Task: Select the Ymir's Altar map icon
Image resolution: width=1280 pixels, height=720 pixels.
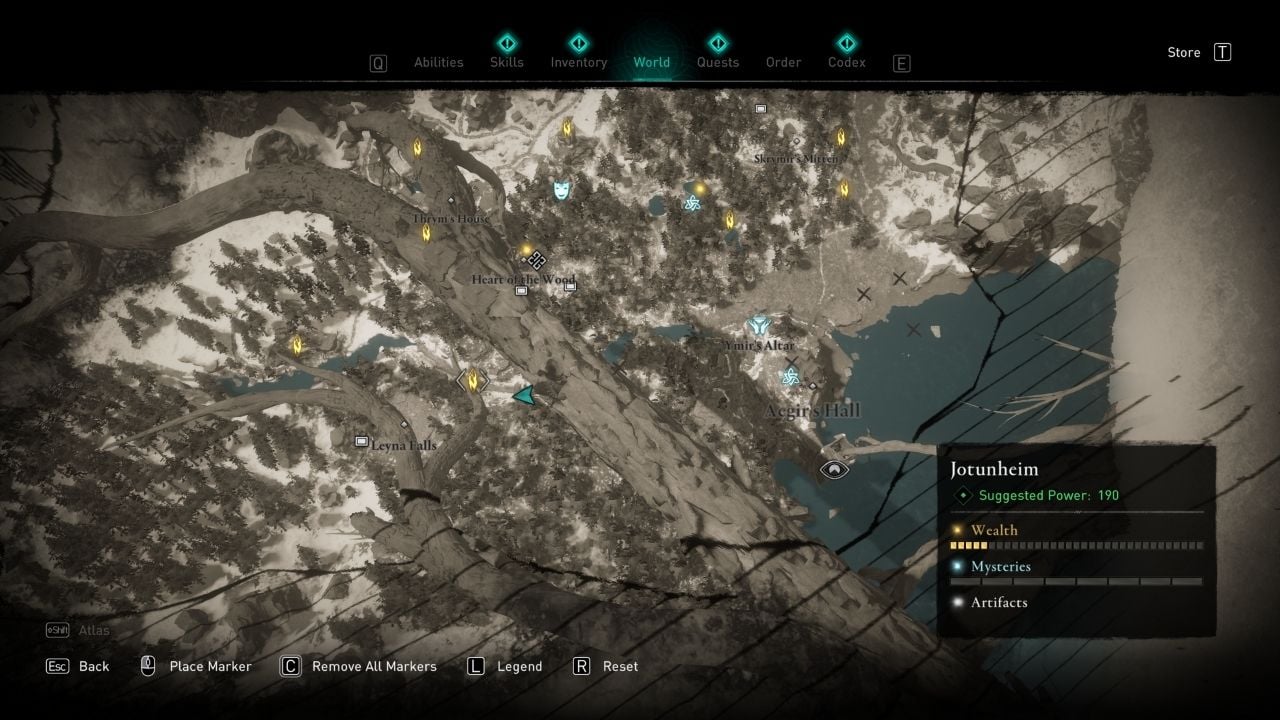Action: coord(760,325)
